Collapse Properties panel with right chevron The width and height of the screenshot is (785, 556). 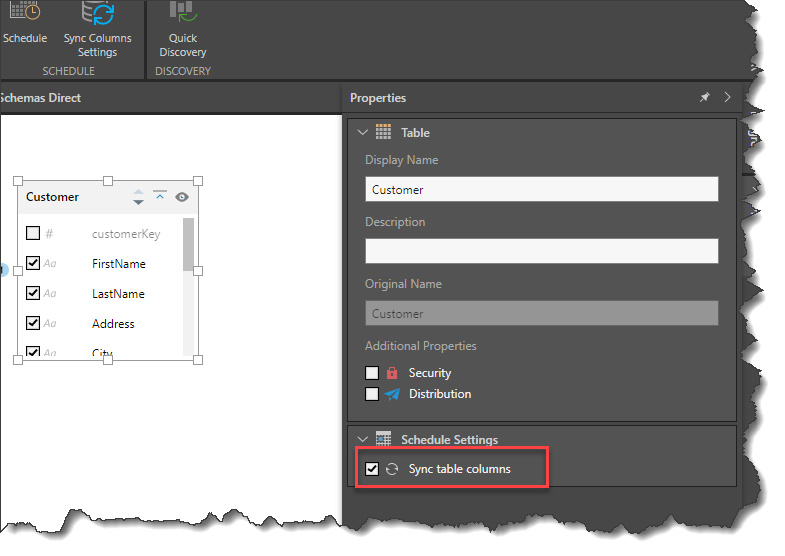tap(727, 98)
